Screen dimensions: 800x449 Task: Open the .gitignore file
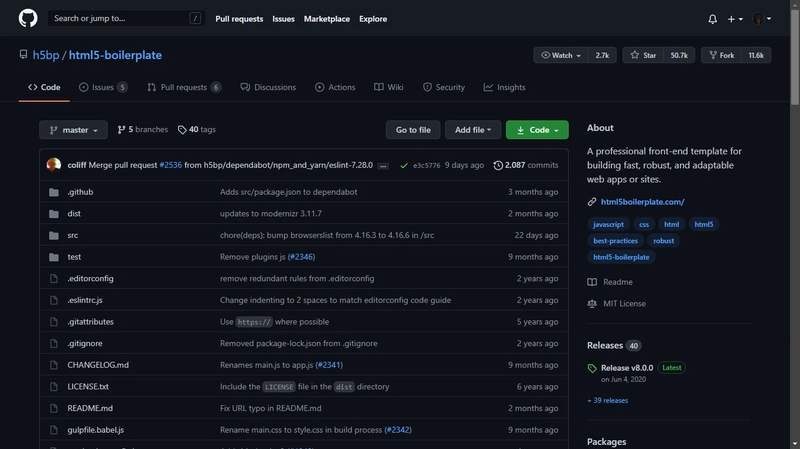coord(85,343)
